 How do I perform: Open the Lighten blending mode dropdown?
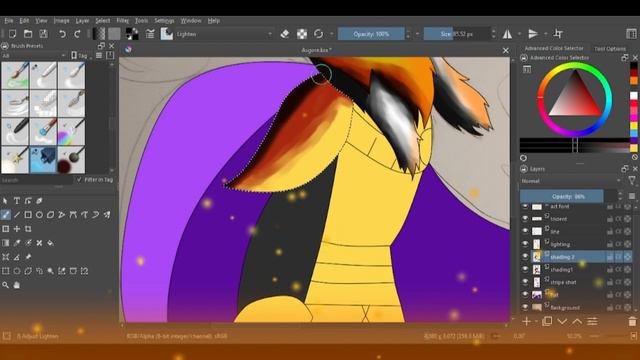(x=224, y=34)
